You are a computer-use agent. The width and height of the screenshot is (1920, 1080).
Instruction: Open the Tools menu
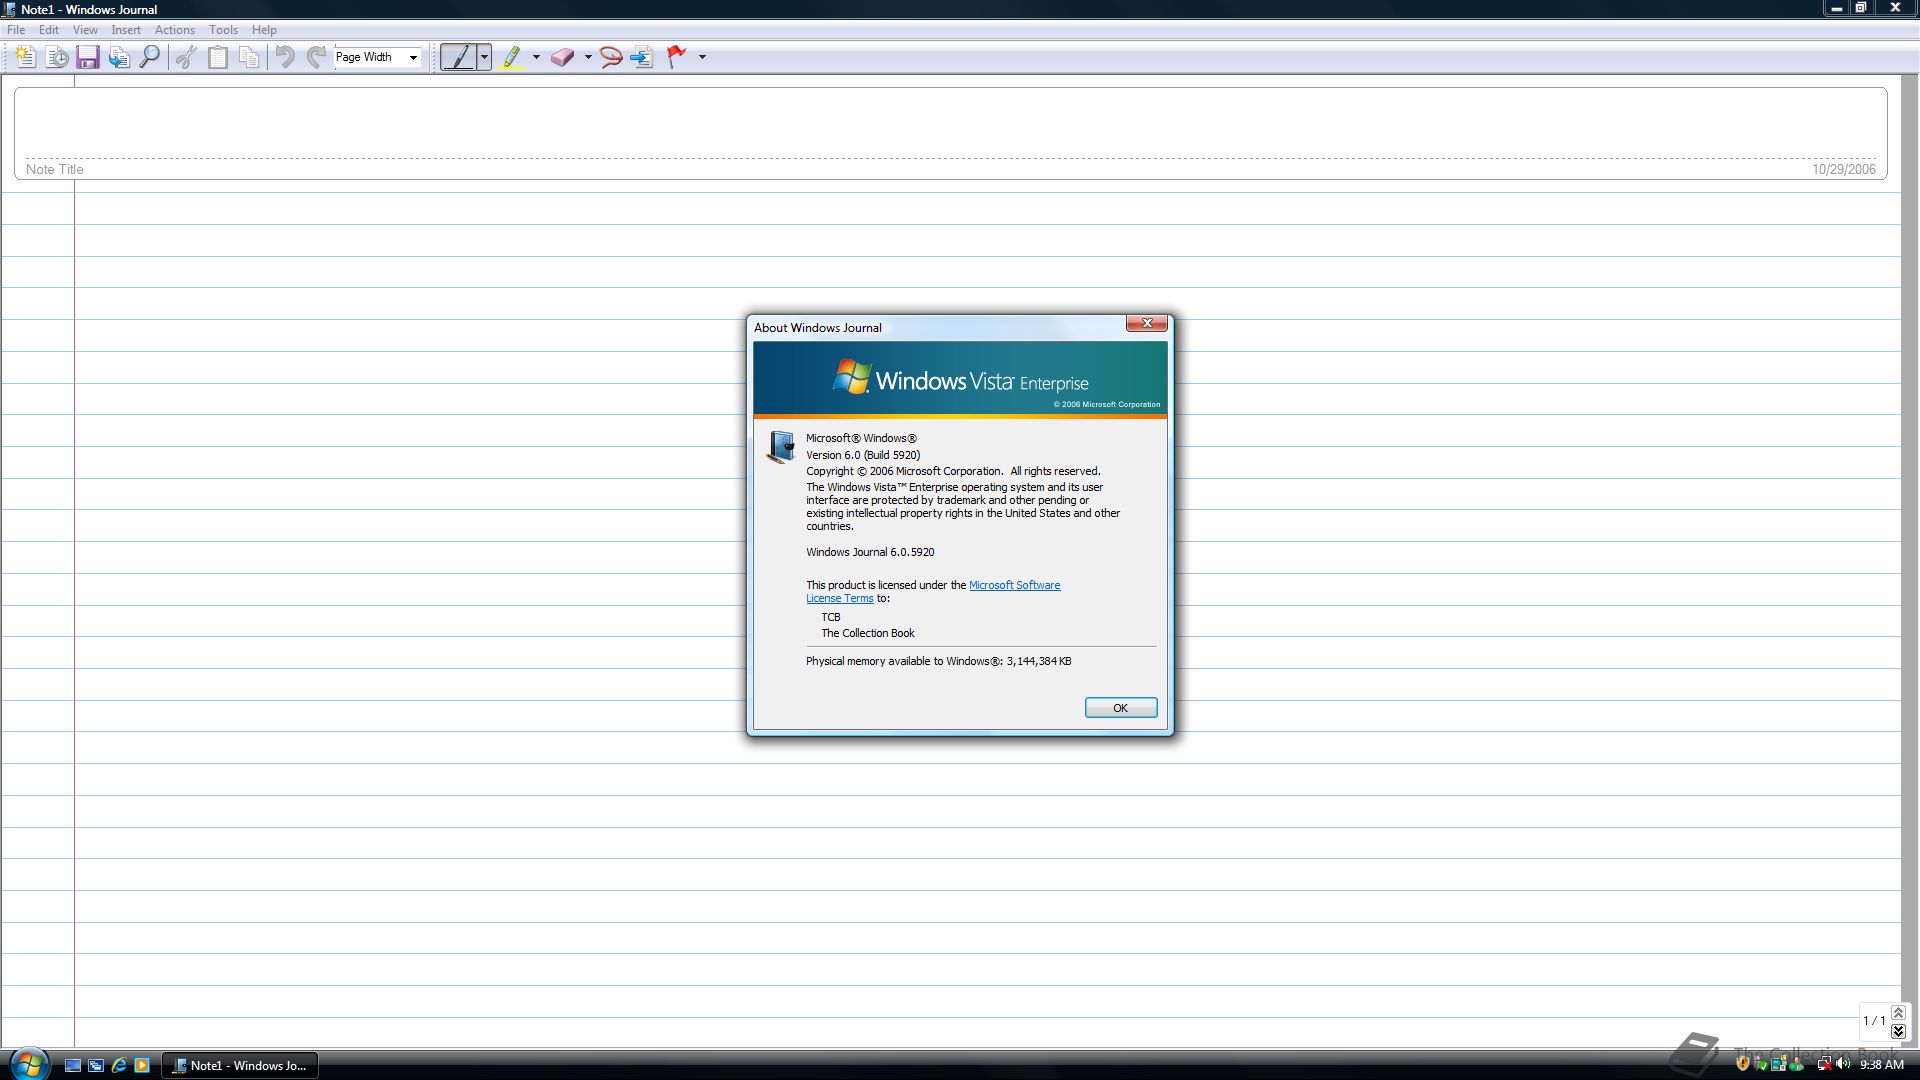[x=223, y=30]
